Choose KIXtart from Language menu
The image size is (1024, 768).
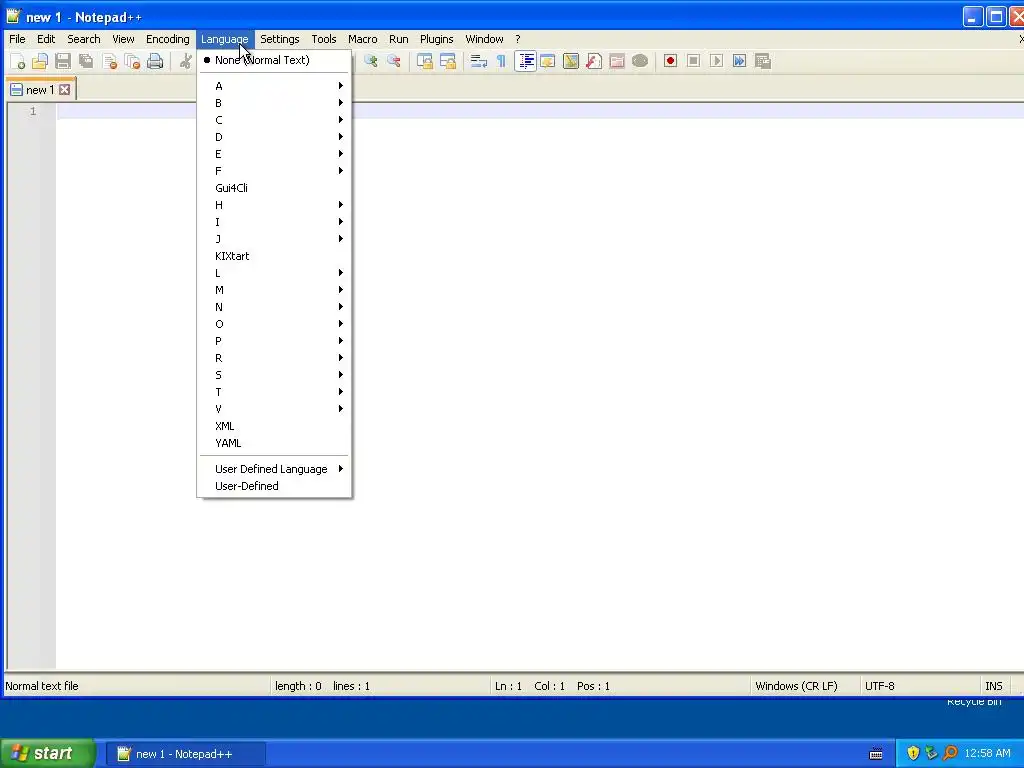point(274,256)
